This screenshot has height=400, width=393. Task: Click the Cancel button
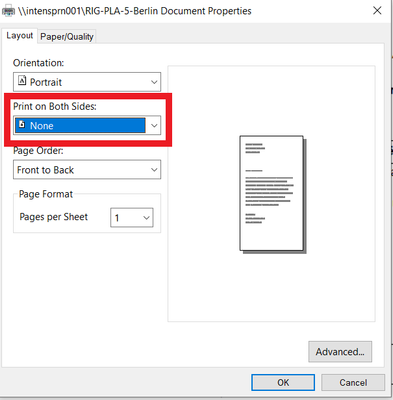[x=353, y=382]
